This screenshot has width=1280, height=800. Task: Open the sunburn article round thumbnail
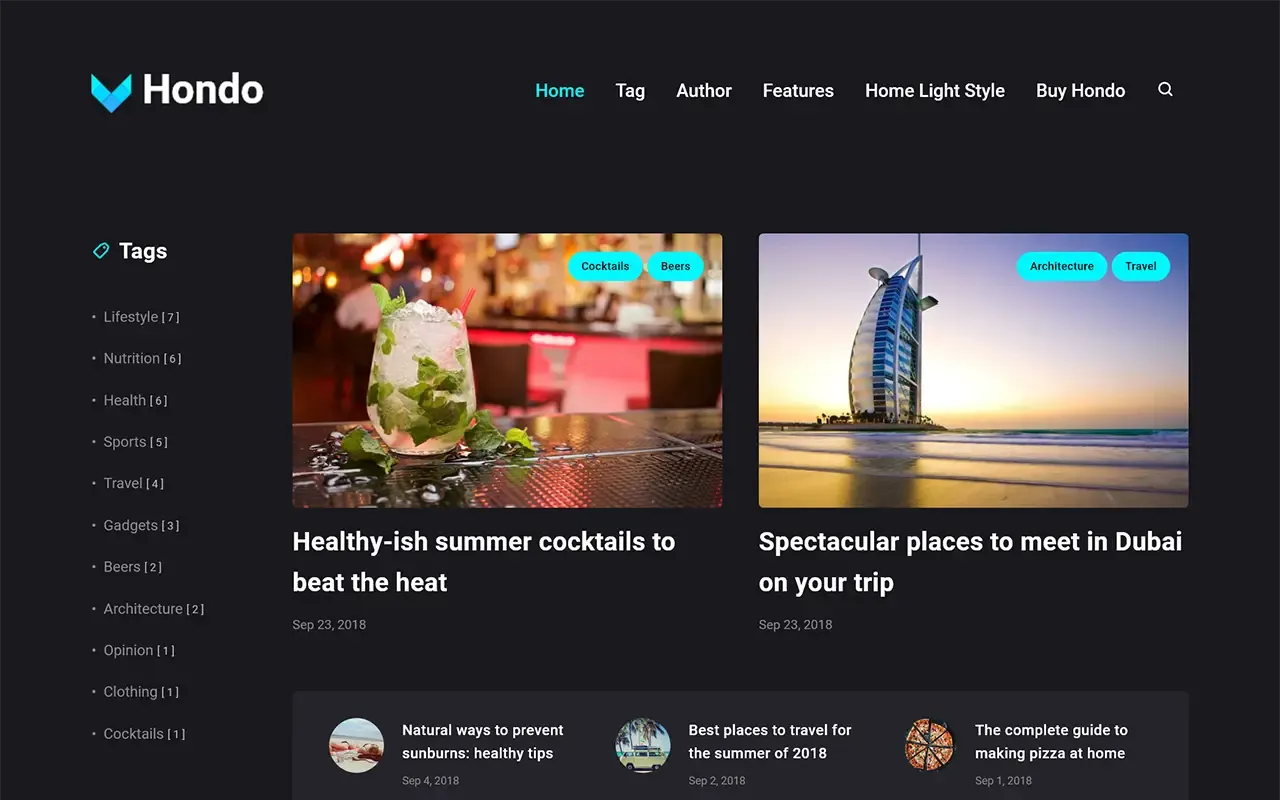pos(357,745)
